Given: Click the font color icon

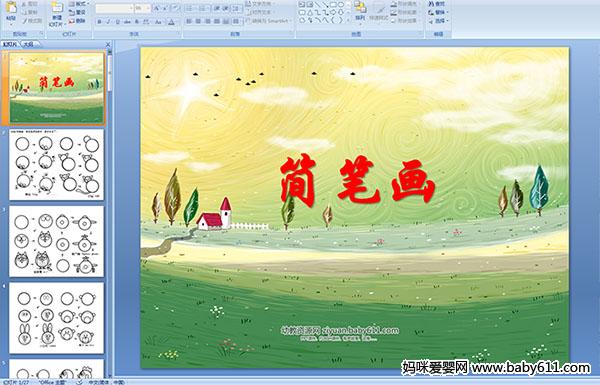Looking at the screenshot, I should click(171, 22).
